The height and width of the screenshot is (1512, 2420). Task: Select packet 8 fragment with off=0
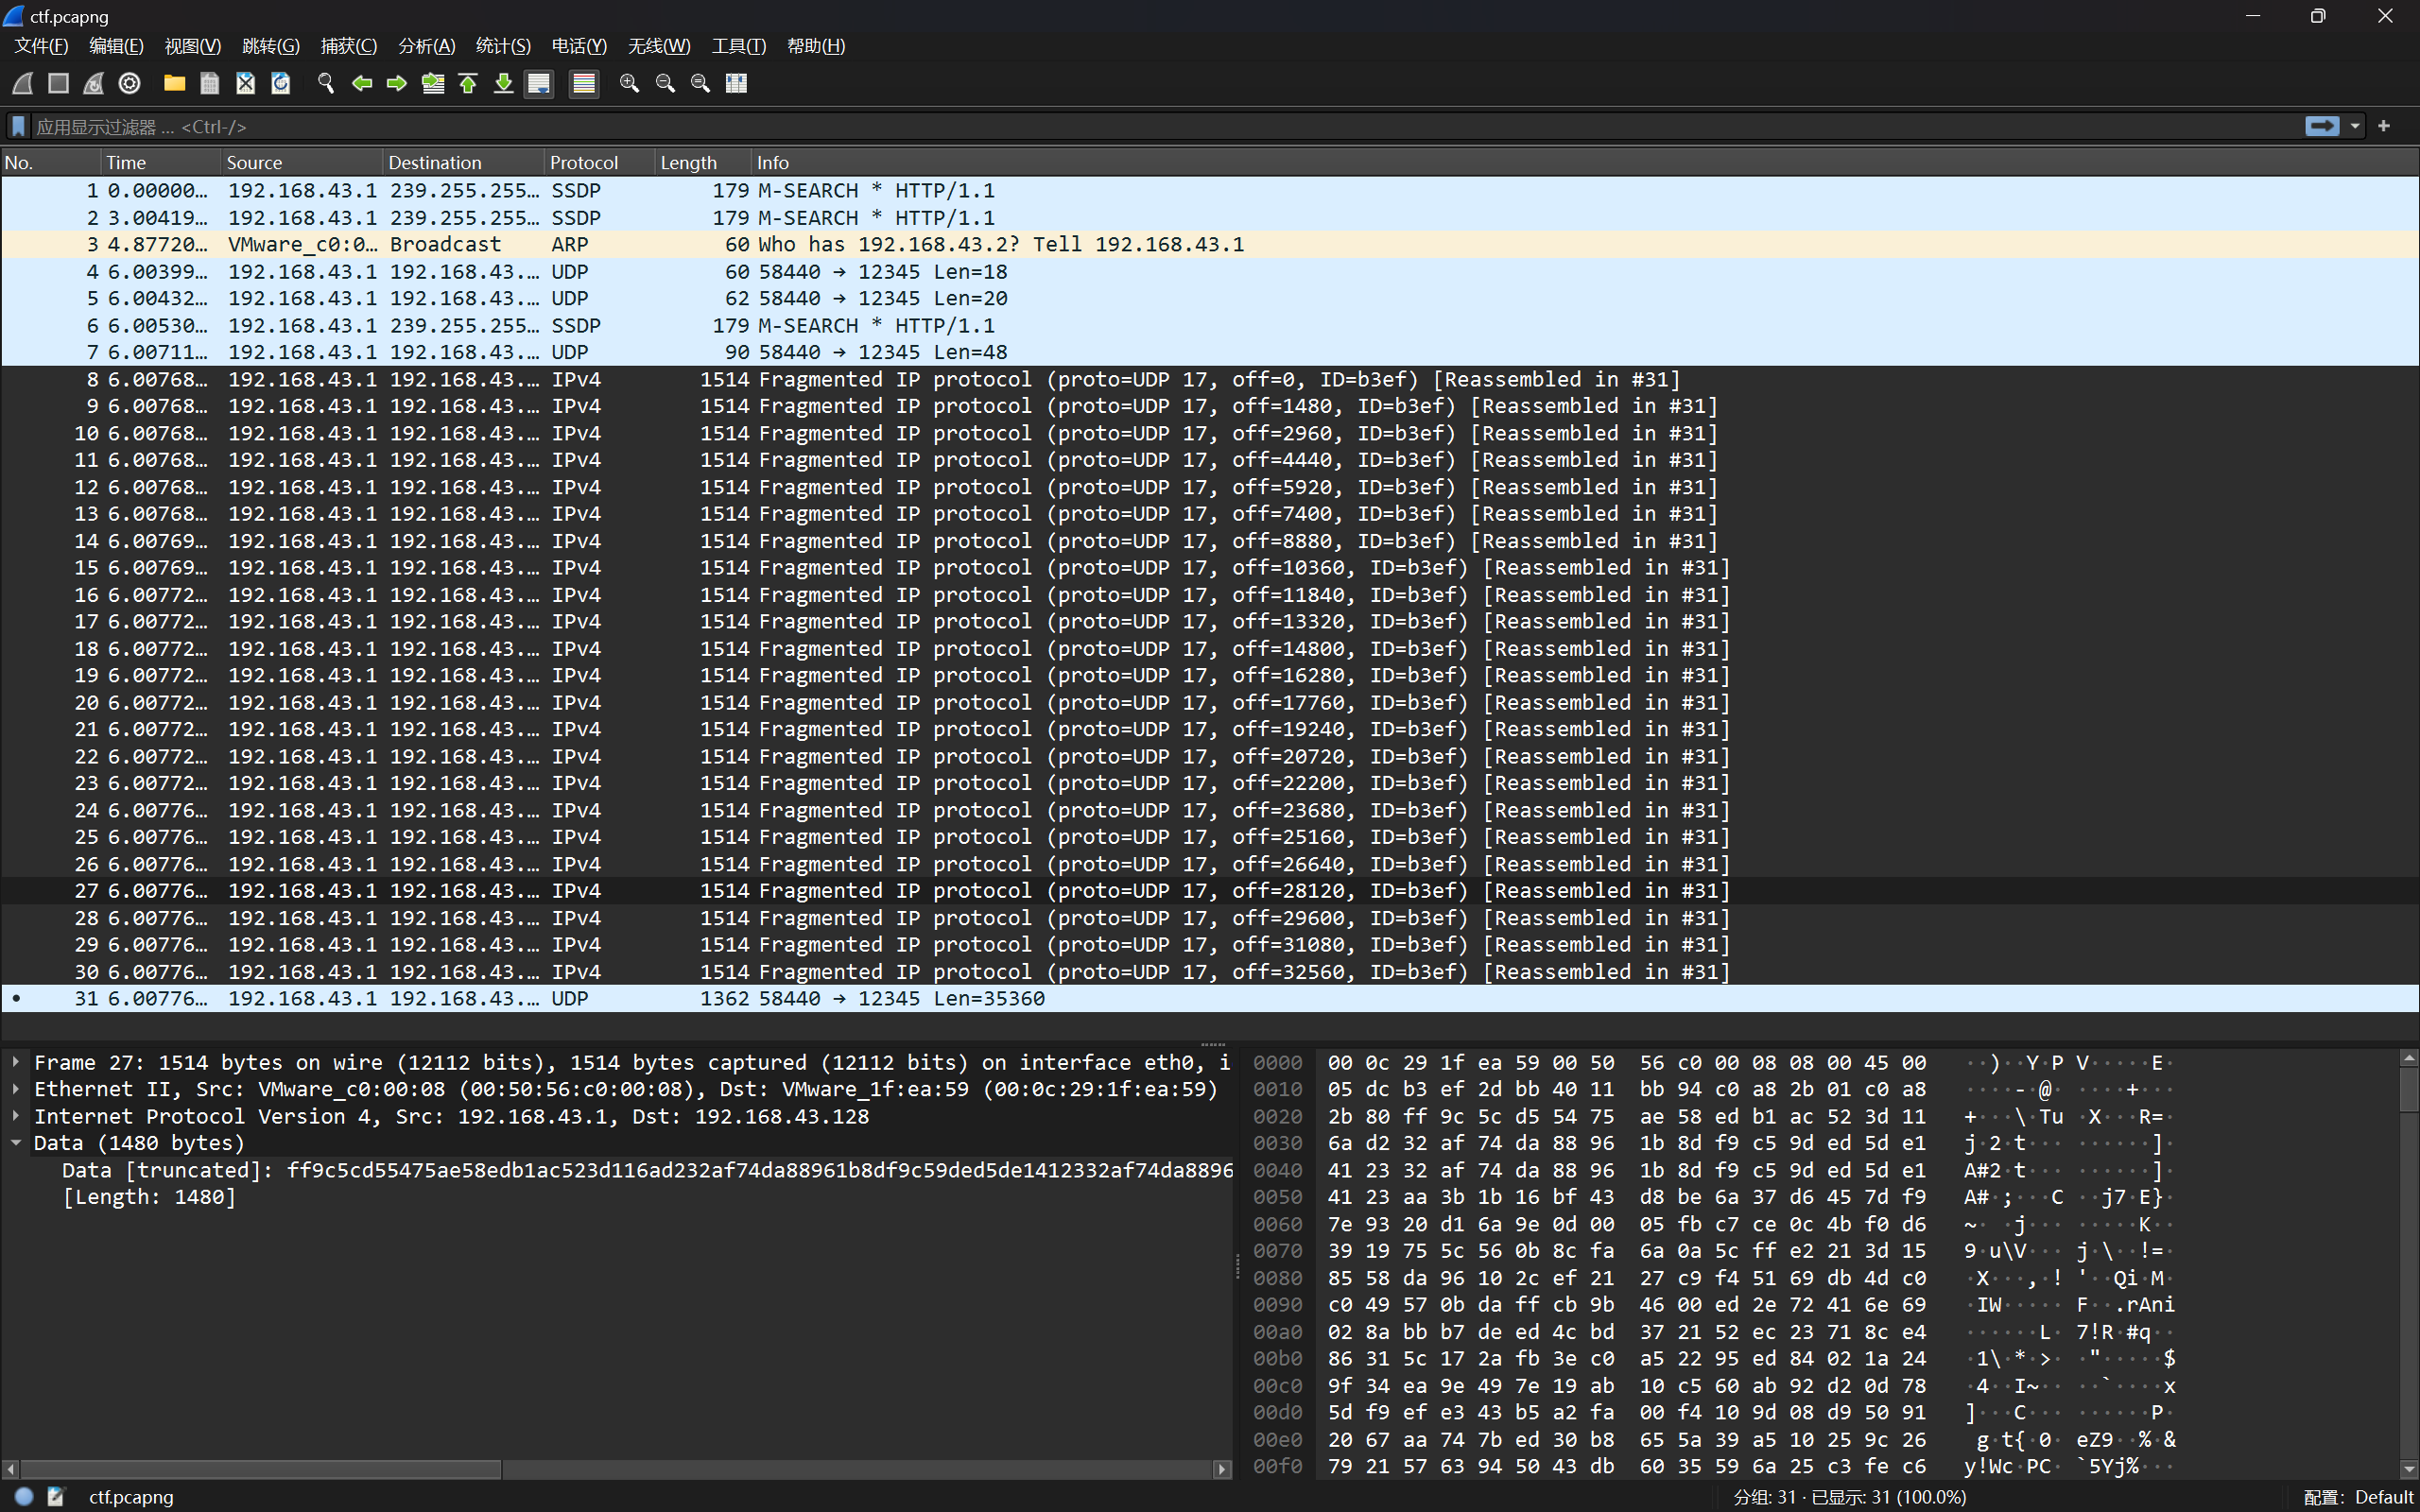(x=1210, y=380)
